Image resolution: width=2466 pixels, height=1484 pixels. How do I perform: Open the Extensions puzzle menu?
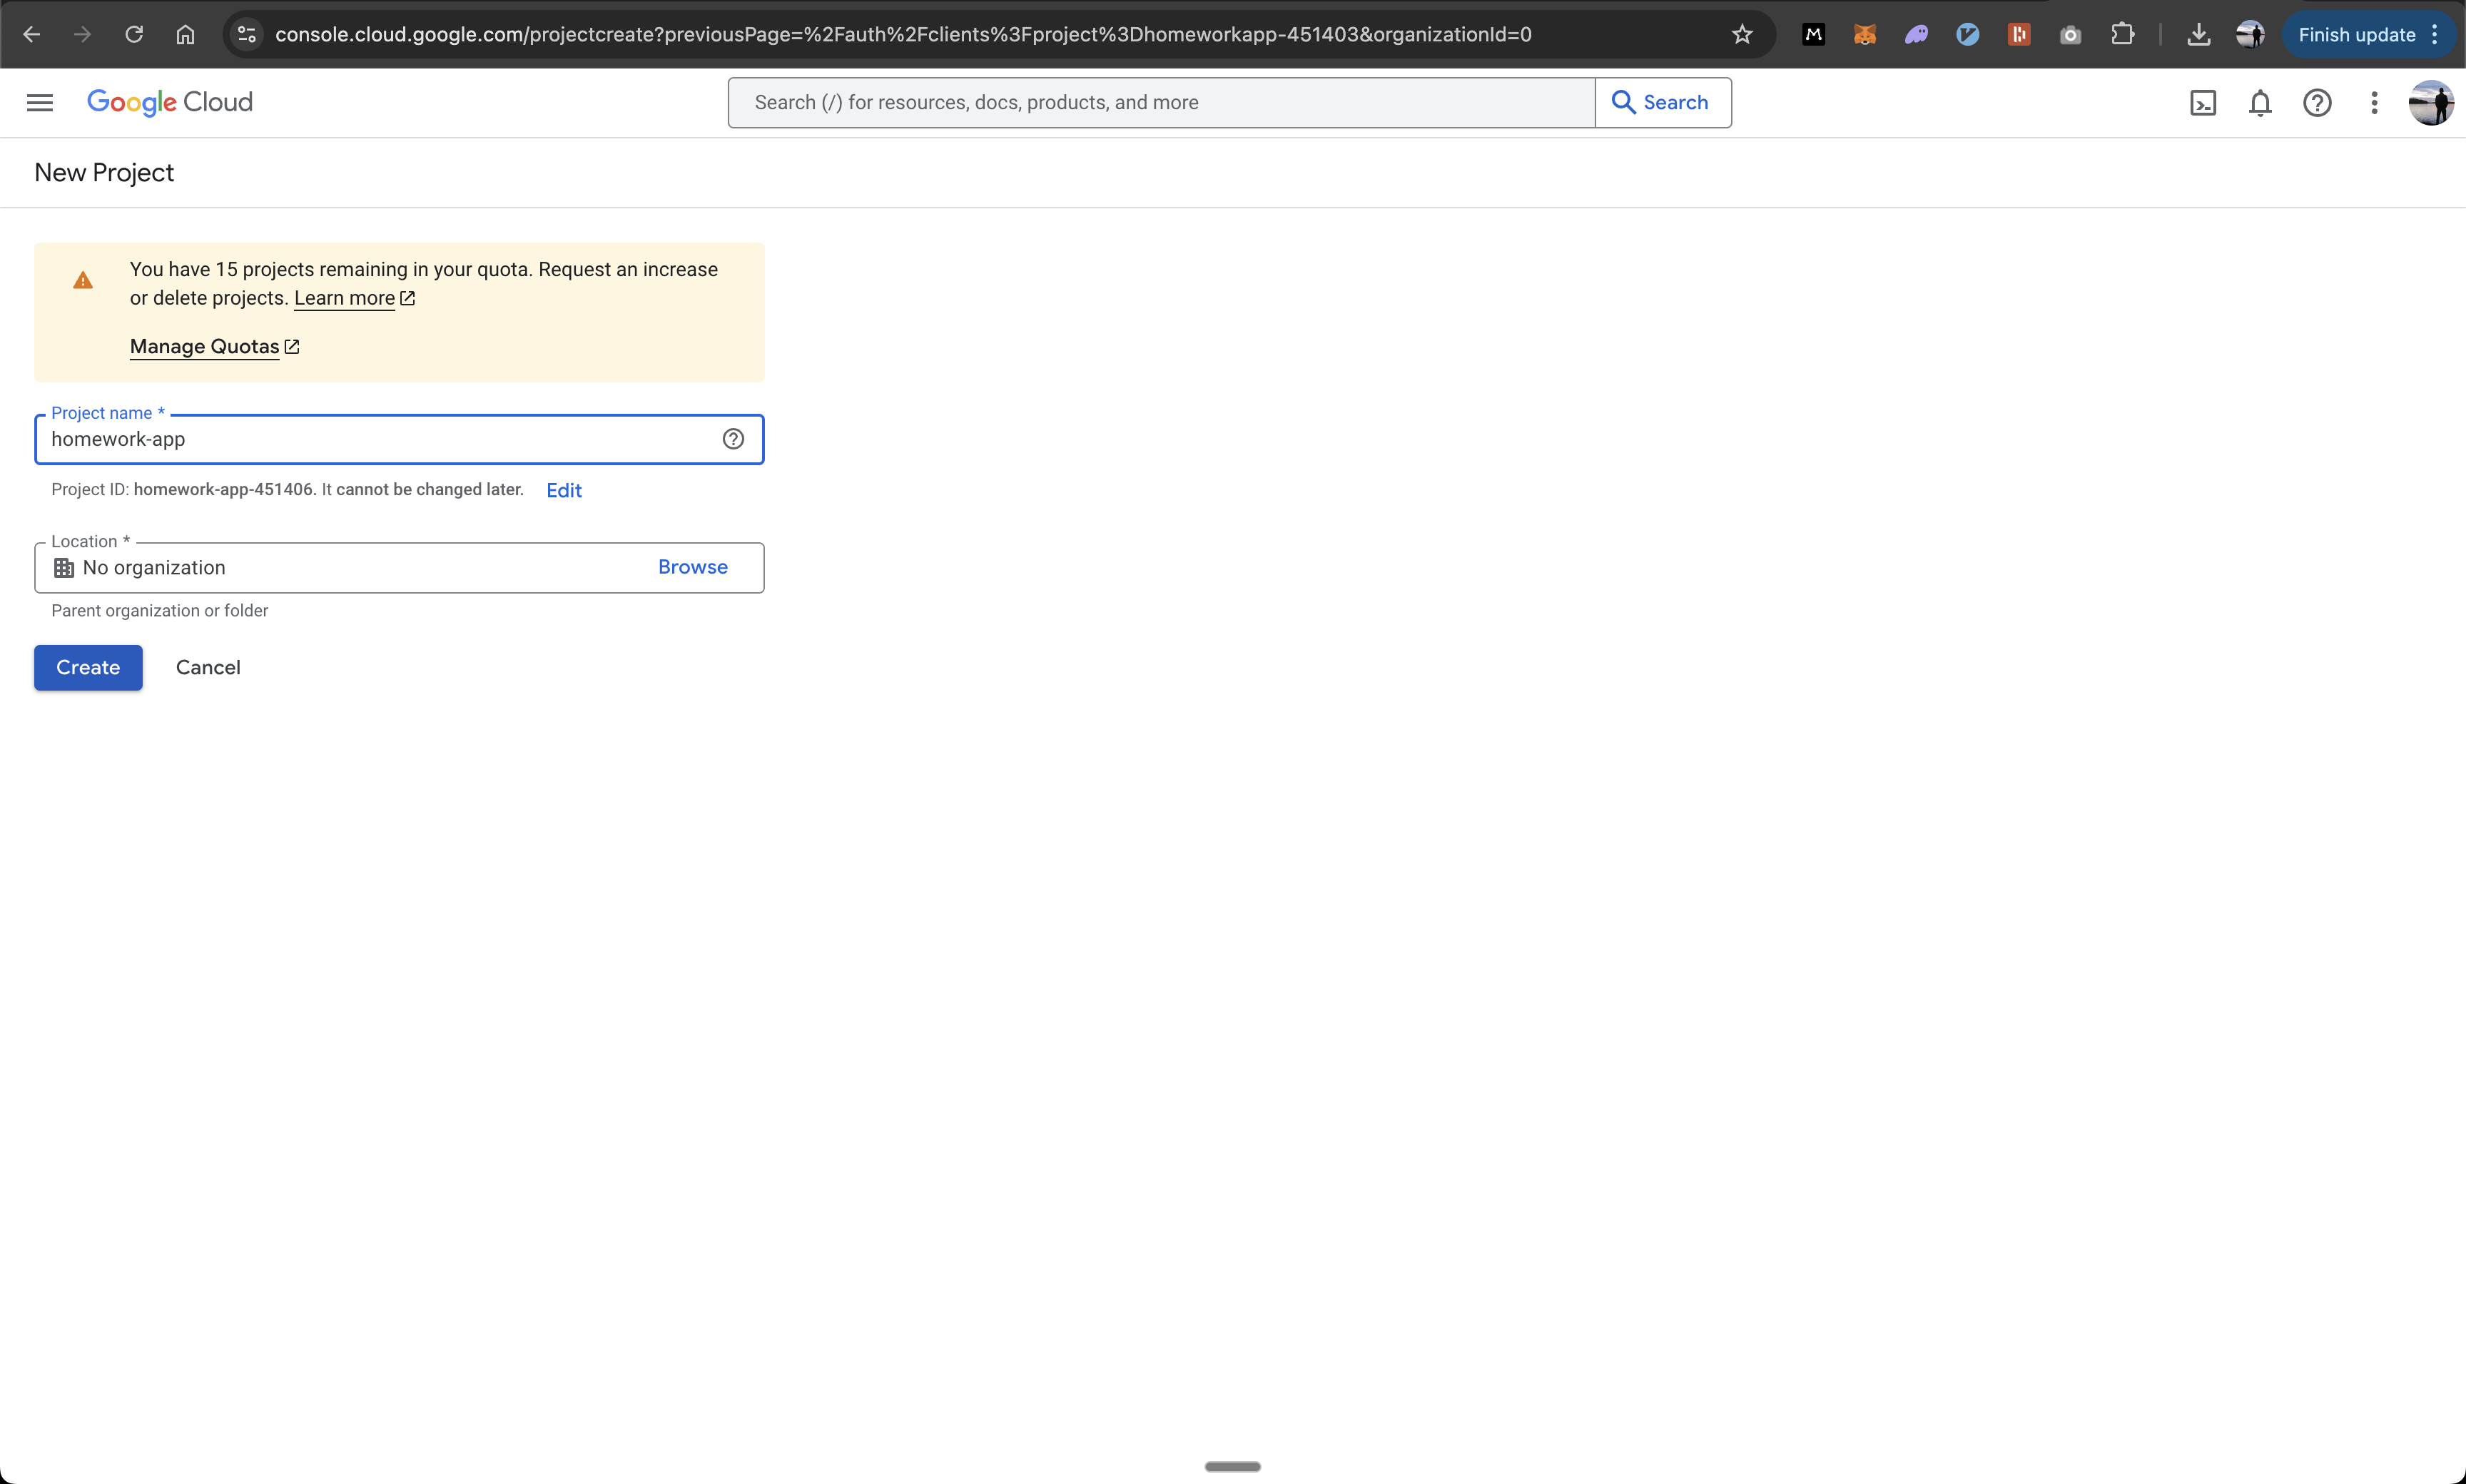(x=2122, y=34)
